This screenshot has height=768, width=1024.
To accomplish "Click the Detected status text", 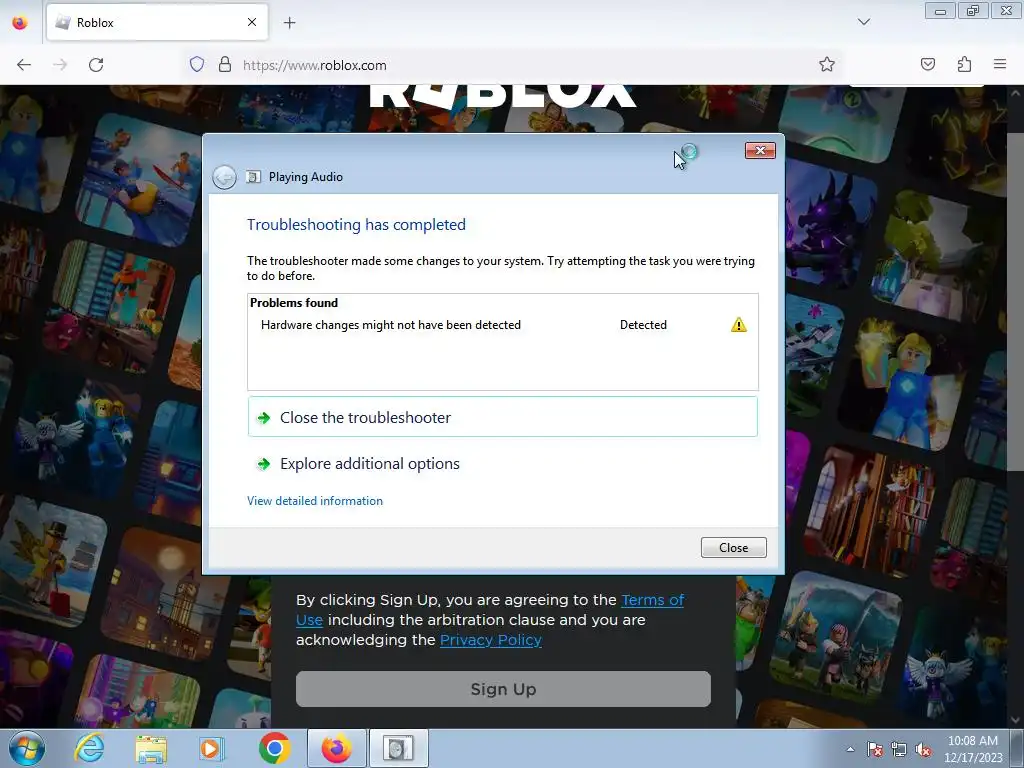I will click(643, 325).
